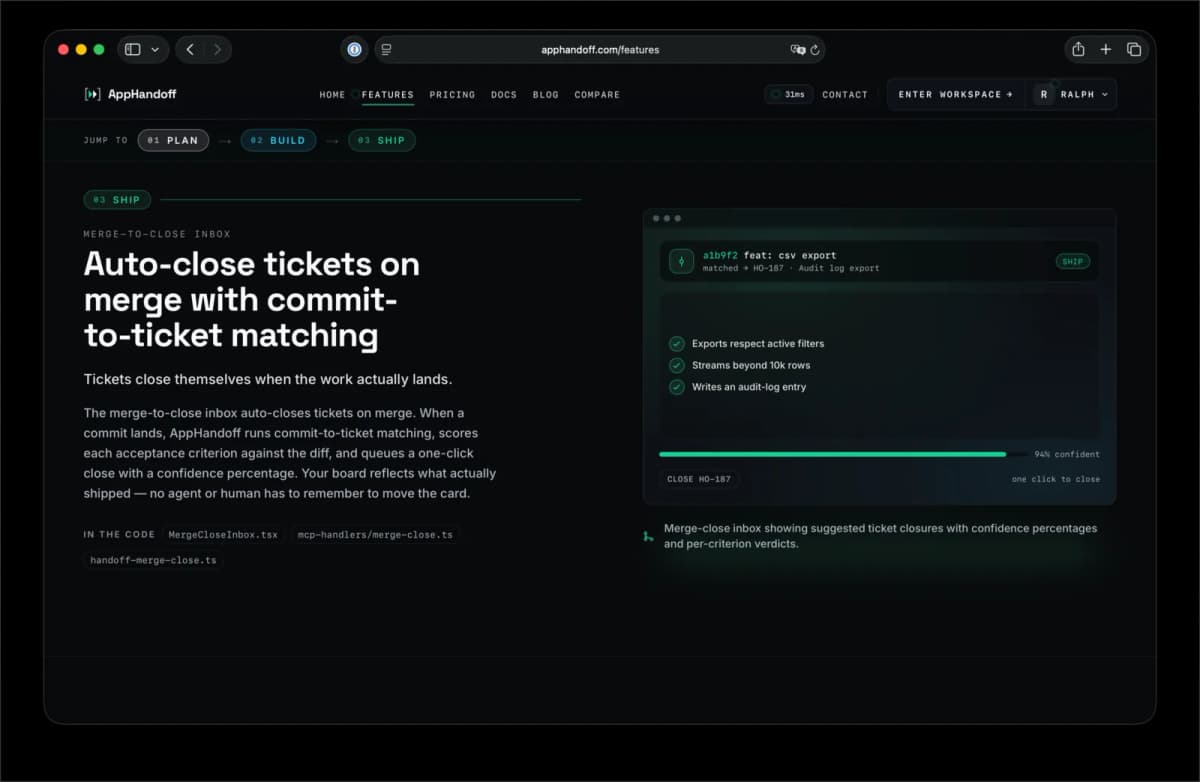
Task: Toggle the 'Exports respect active filters' check
Action: (x=676, y=343)
